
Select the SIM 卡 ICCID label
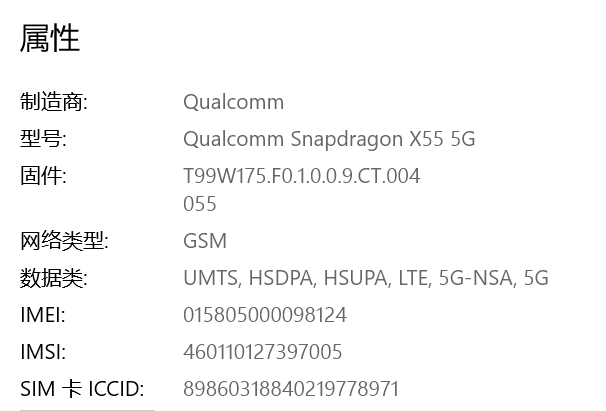click(x=82, y=389)
